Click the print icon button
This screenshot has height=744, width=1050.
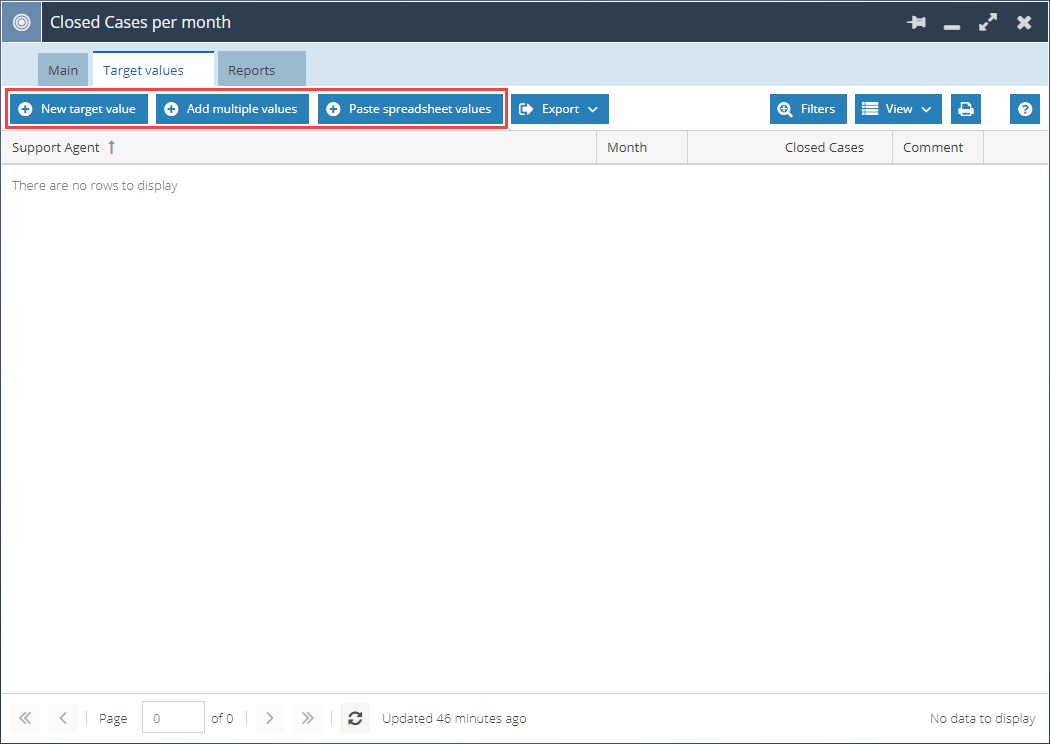point(966,109)
